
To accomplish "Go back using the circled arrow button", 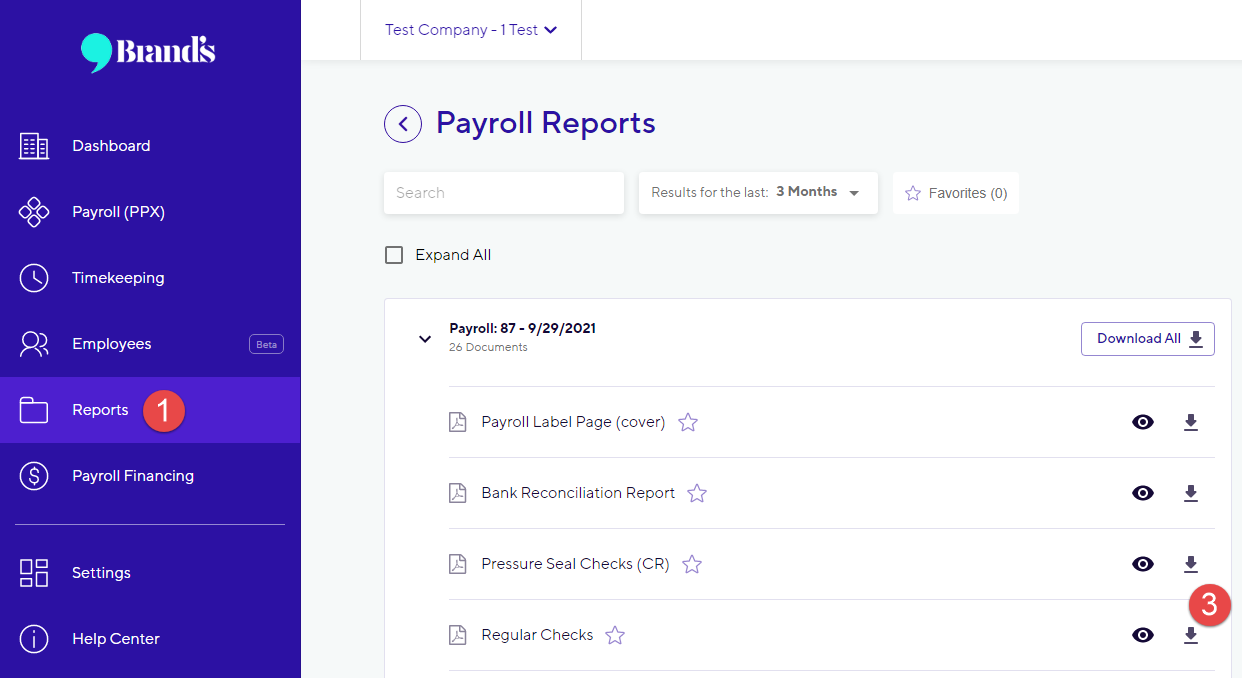I will coord(403,124).
